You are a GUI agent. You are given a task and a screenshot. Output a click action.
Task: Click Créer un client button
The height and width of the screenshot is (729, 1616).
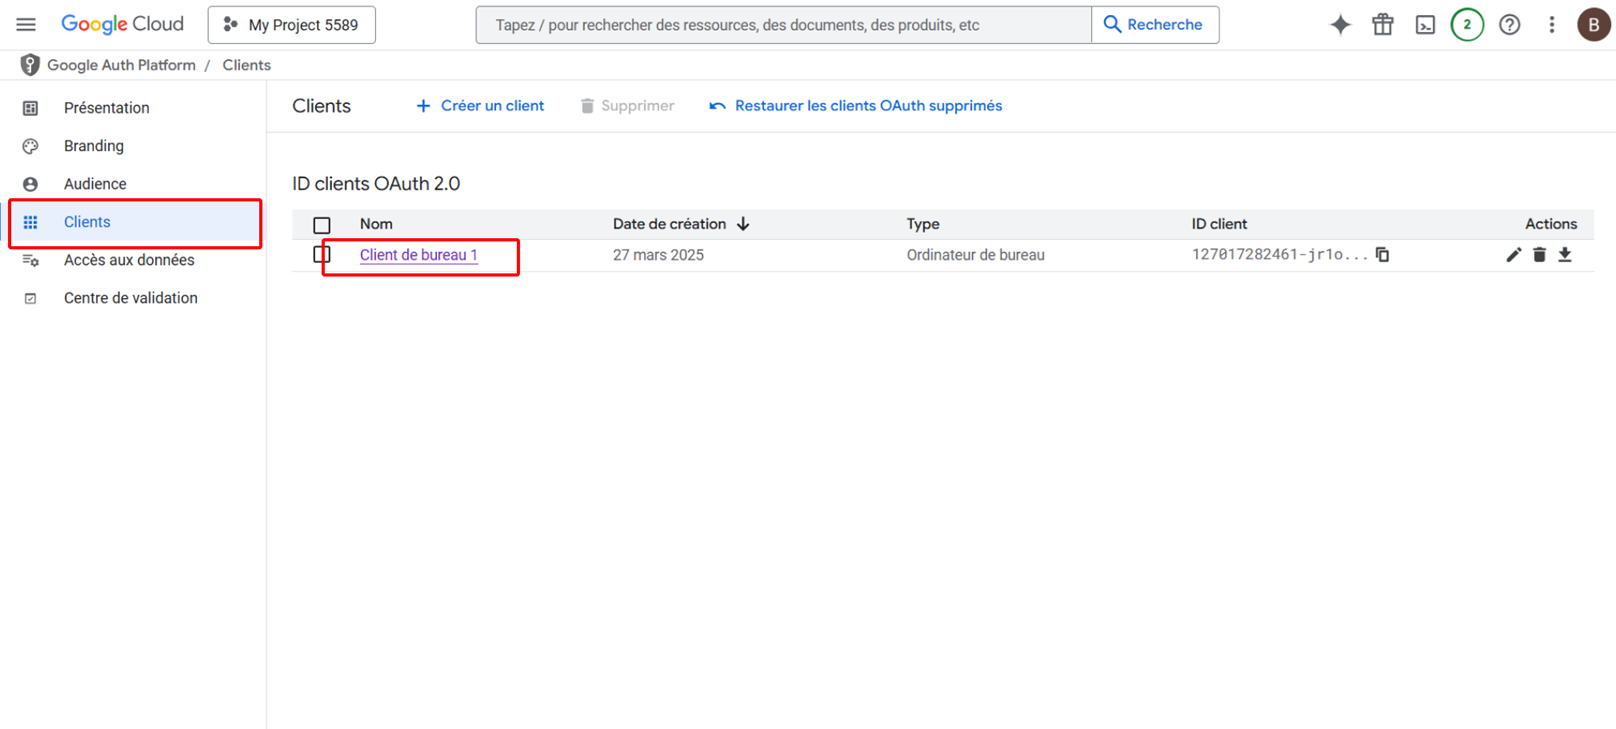[x=480, y=106]
